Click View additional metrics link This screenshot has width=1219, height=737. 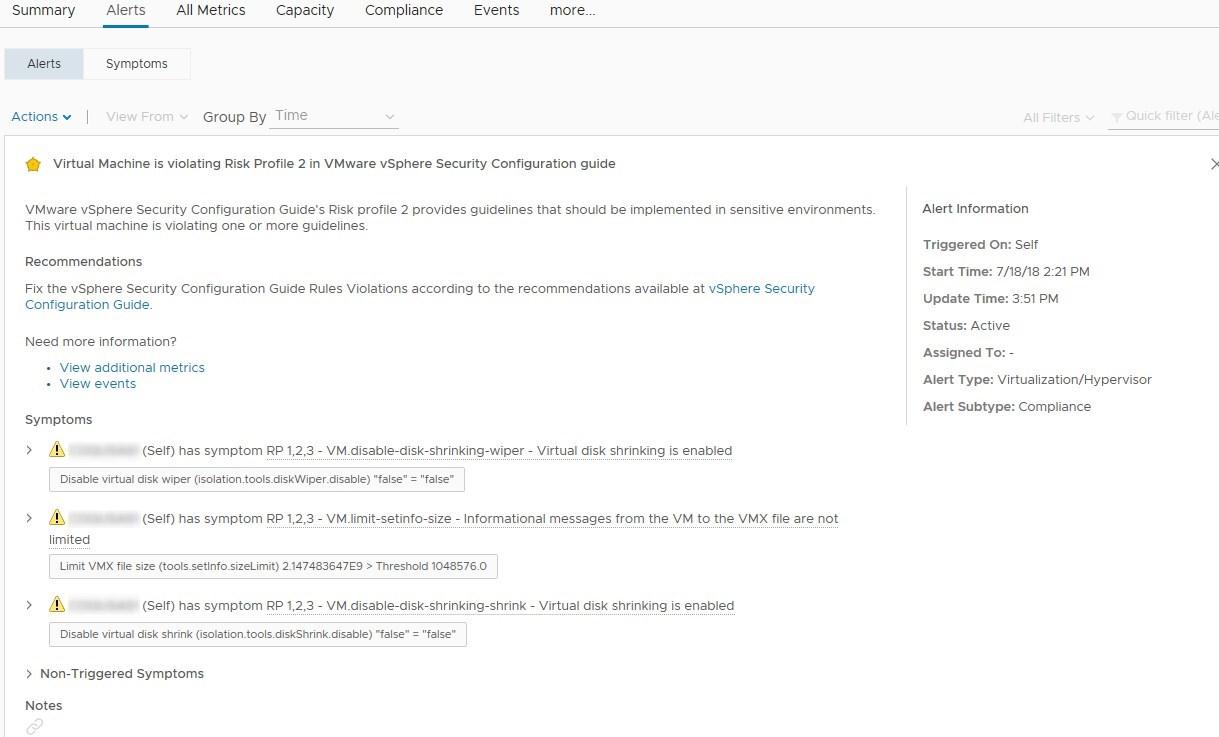[x=132, y=368]
